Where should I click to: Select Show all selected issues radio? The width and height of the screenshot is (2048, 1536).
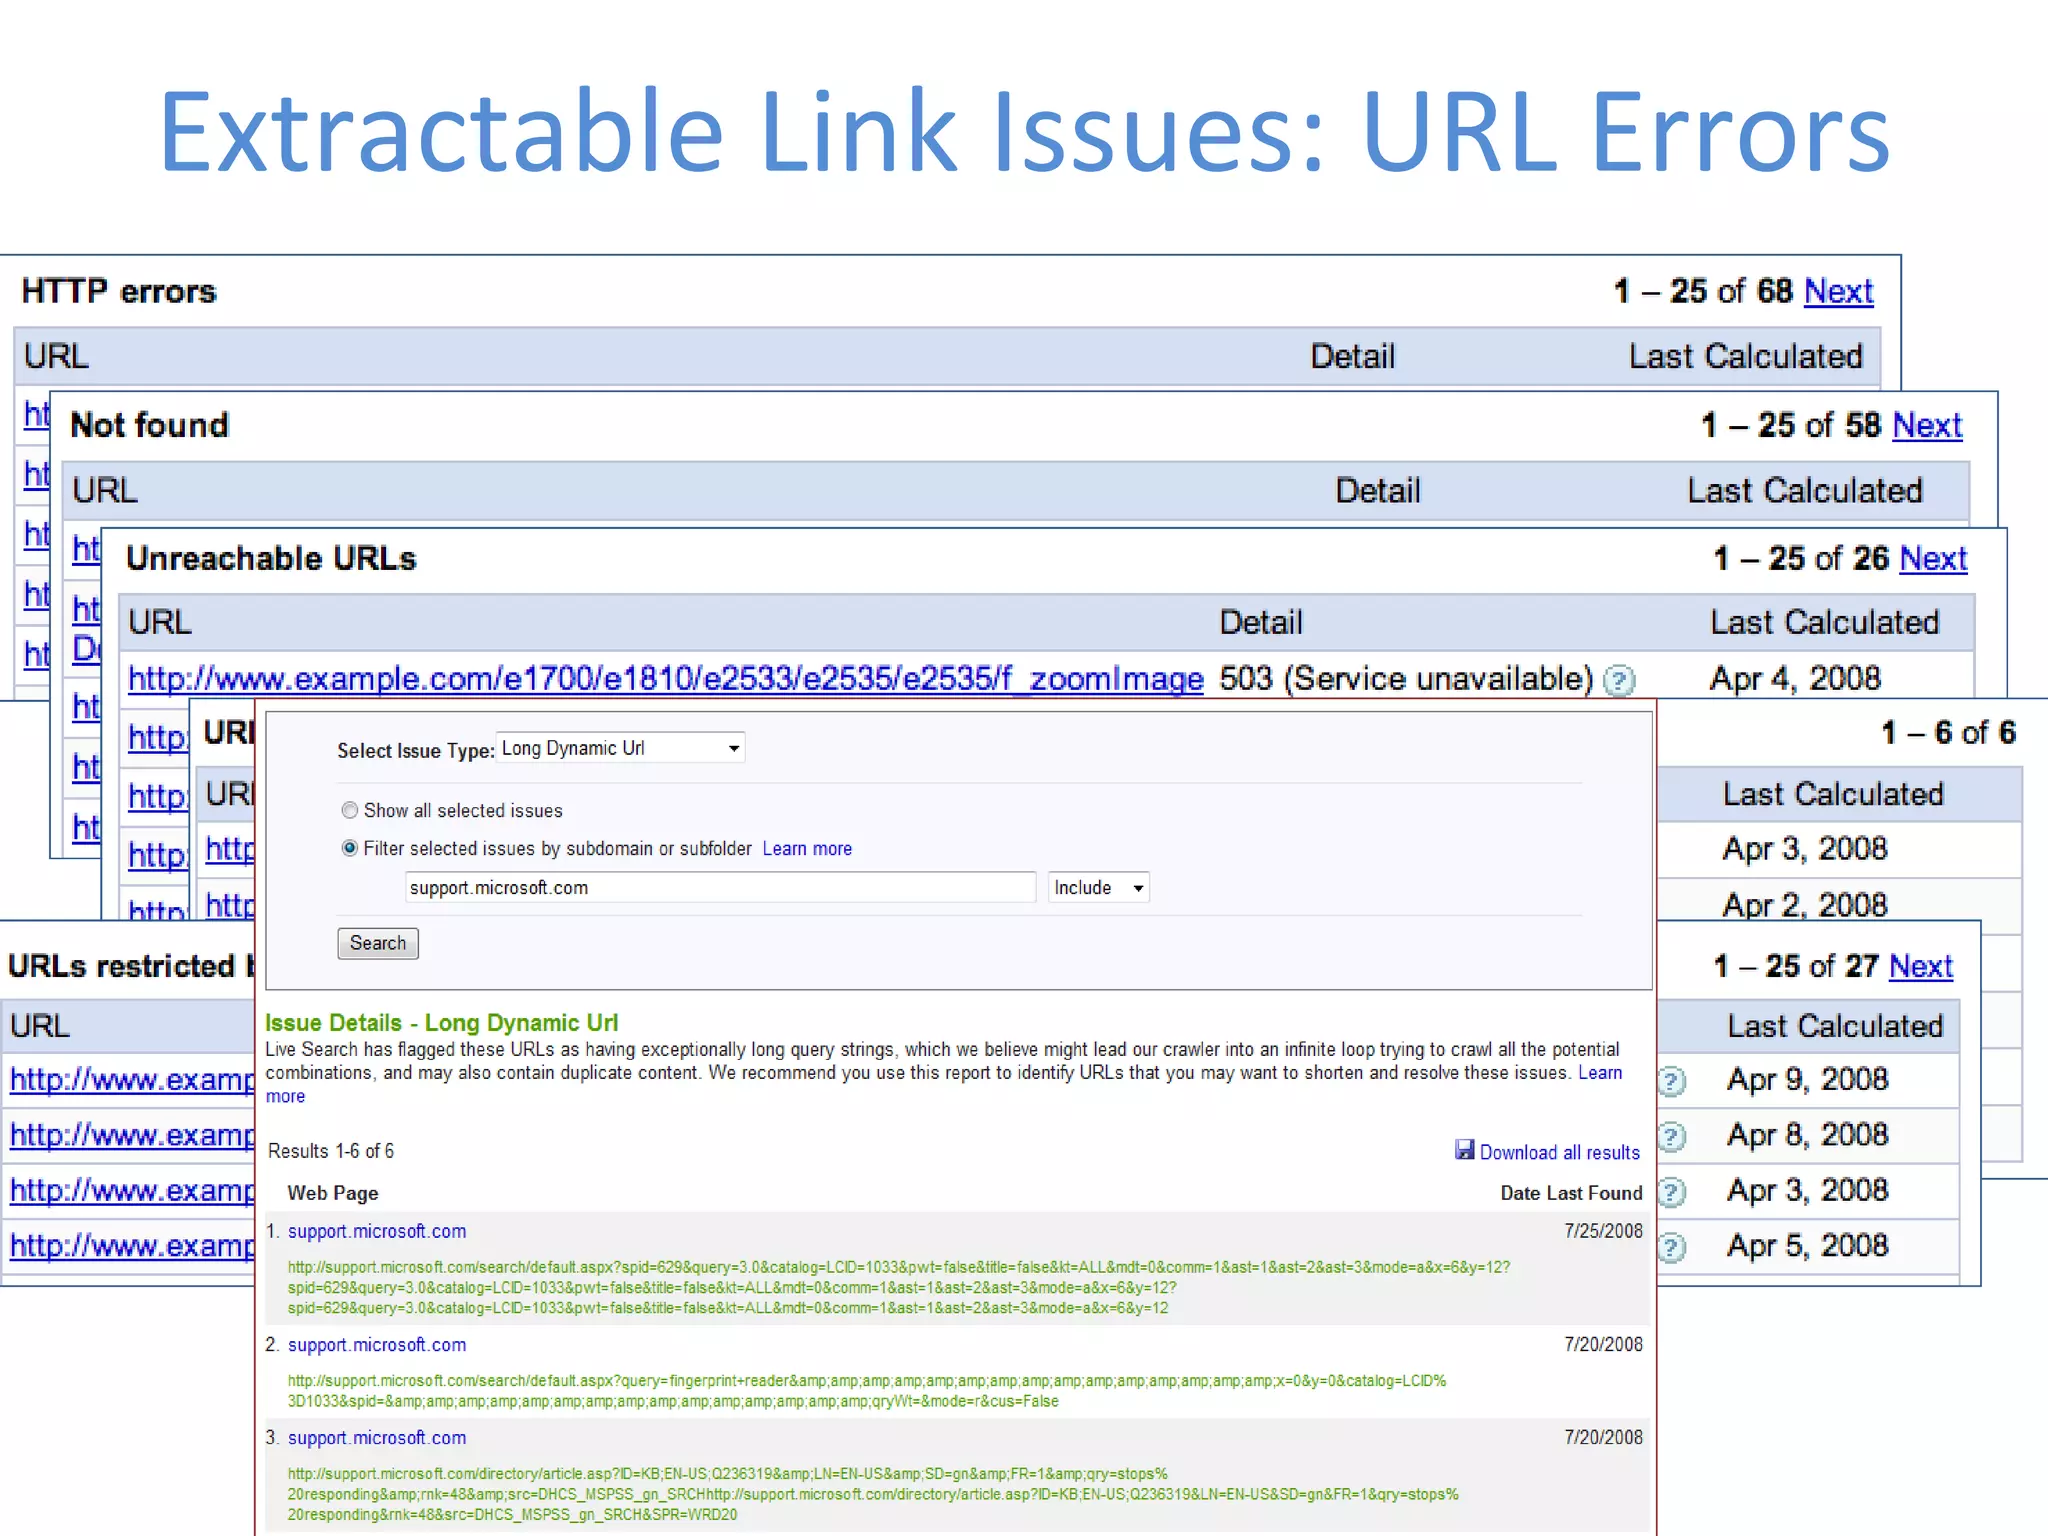point(349,810)
